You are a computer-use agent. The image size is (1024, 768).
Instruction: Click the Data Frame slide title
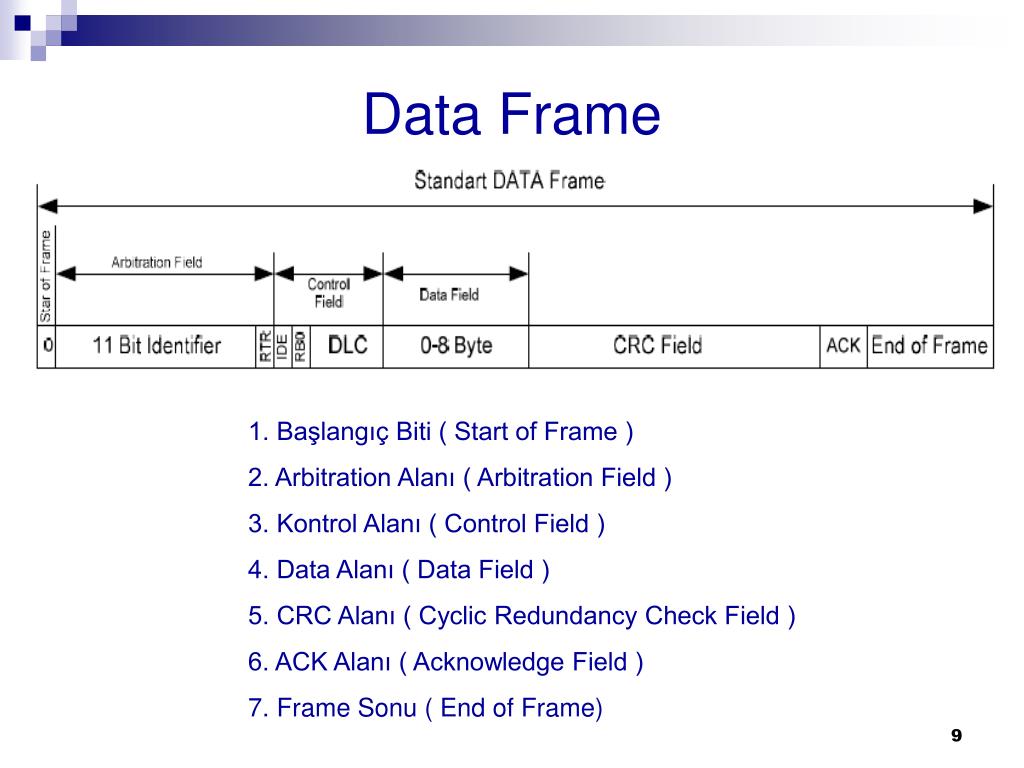pyautogui.click(x=512, y=114)
